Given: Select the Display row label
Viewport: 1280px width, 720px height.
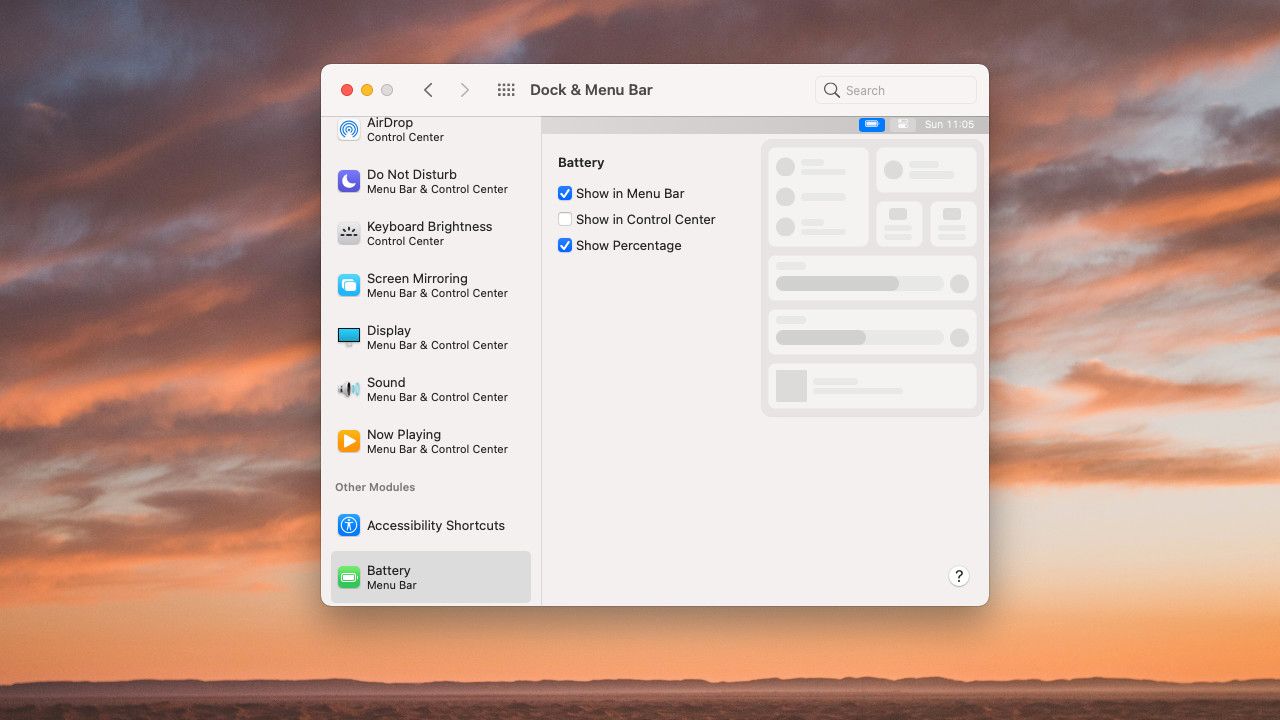Looking at the screenshot, I should [389, 330].
